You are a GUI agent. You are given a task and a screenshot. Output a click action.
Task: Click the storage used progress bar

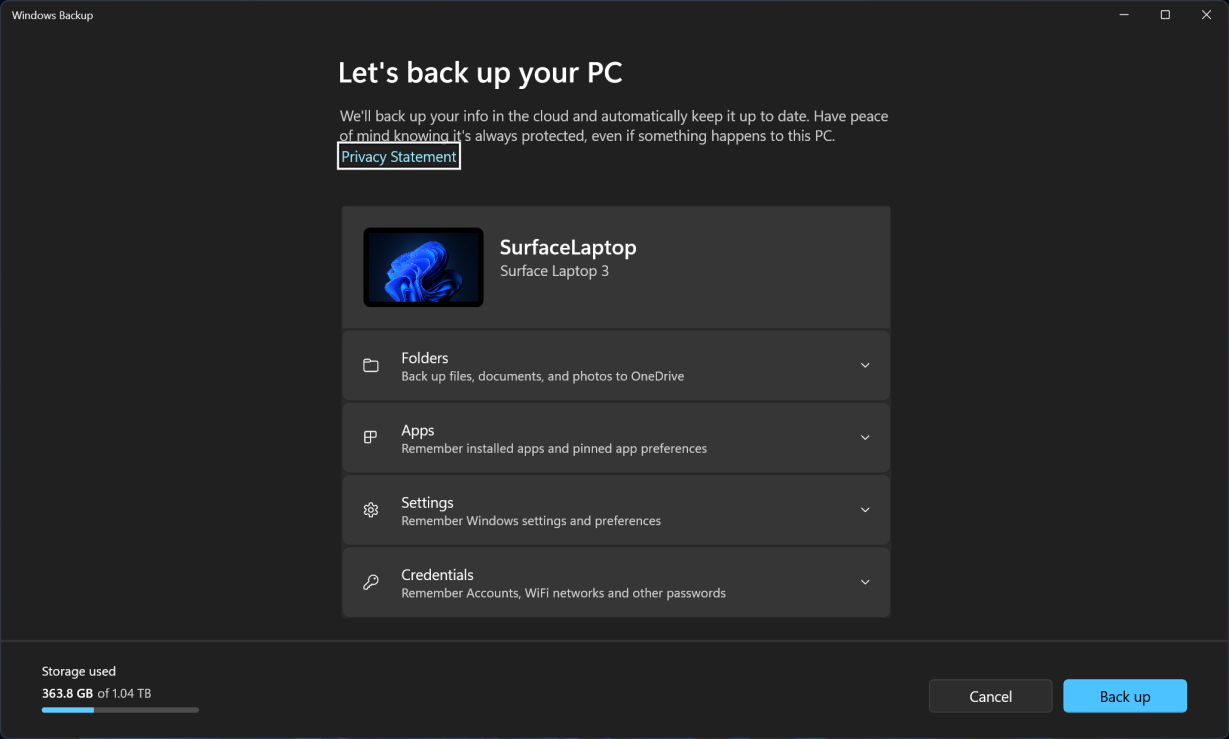pyautogui.click(x=120, y=709)
